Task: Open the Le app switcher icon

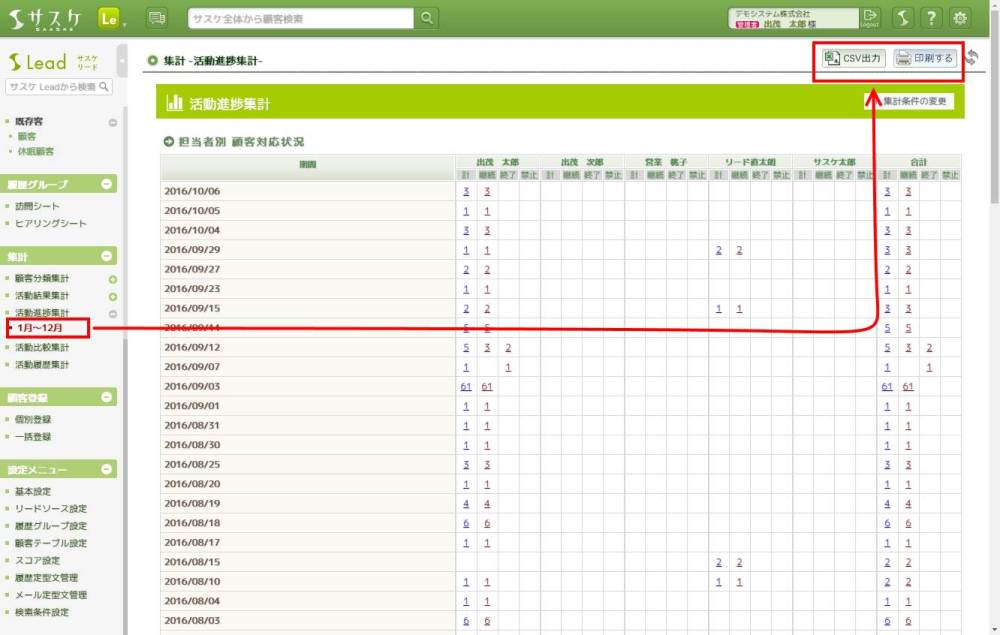Action: click(110, 18)
